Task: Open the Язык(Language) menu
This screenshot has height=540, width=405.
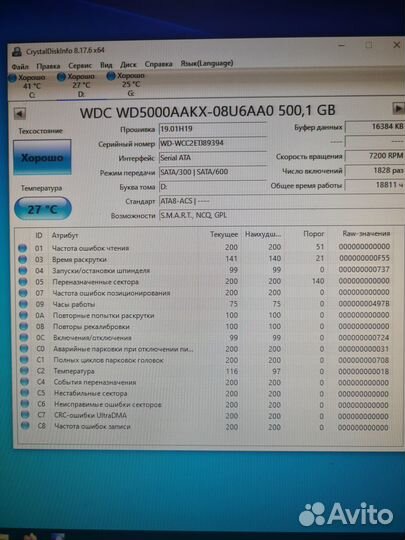Action: [207, 63]
